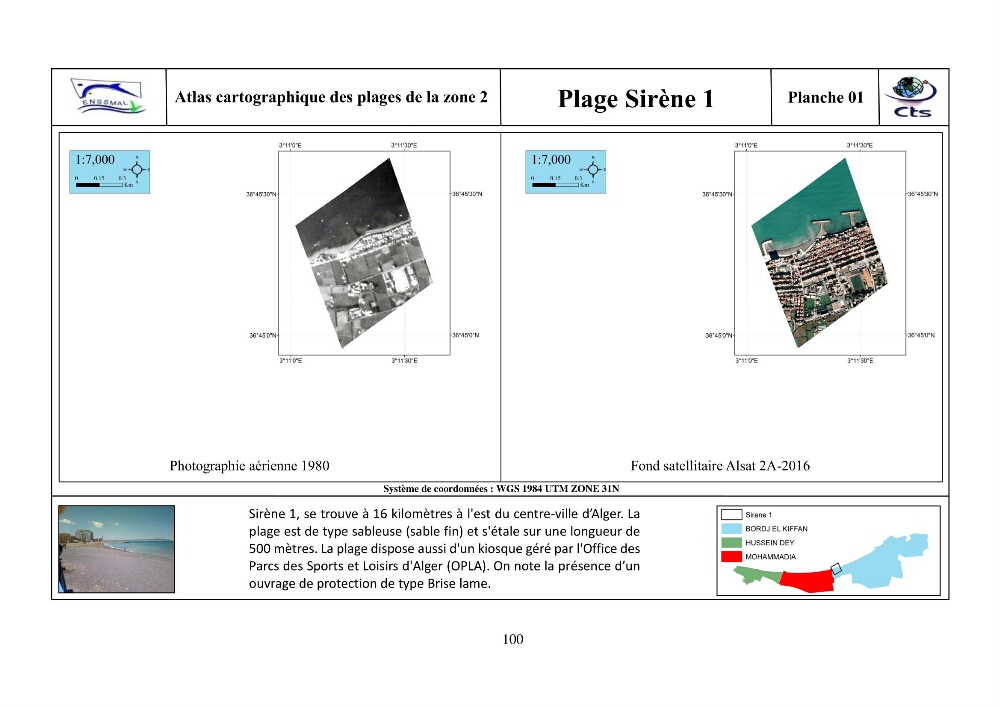Click the scale bar in right map
Image resolution: width=1000 pixels, height=707 pixels.
[556, 185]
